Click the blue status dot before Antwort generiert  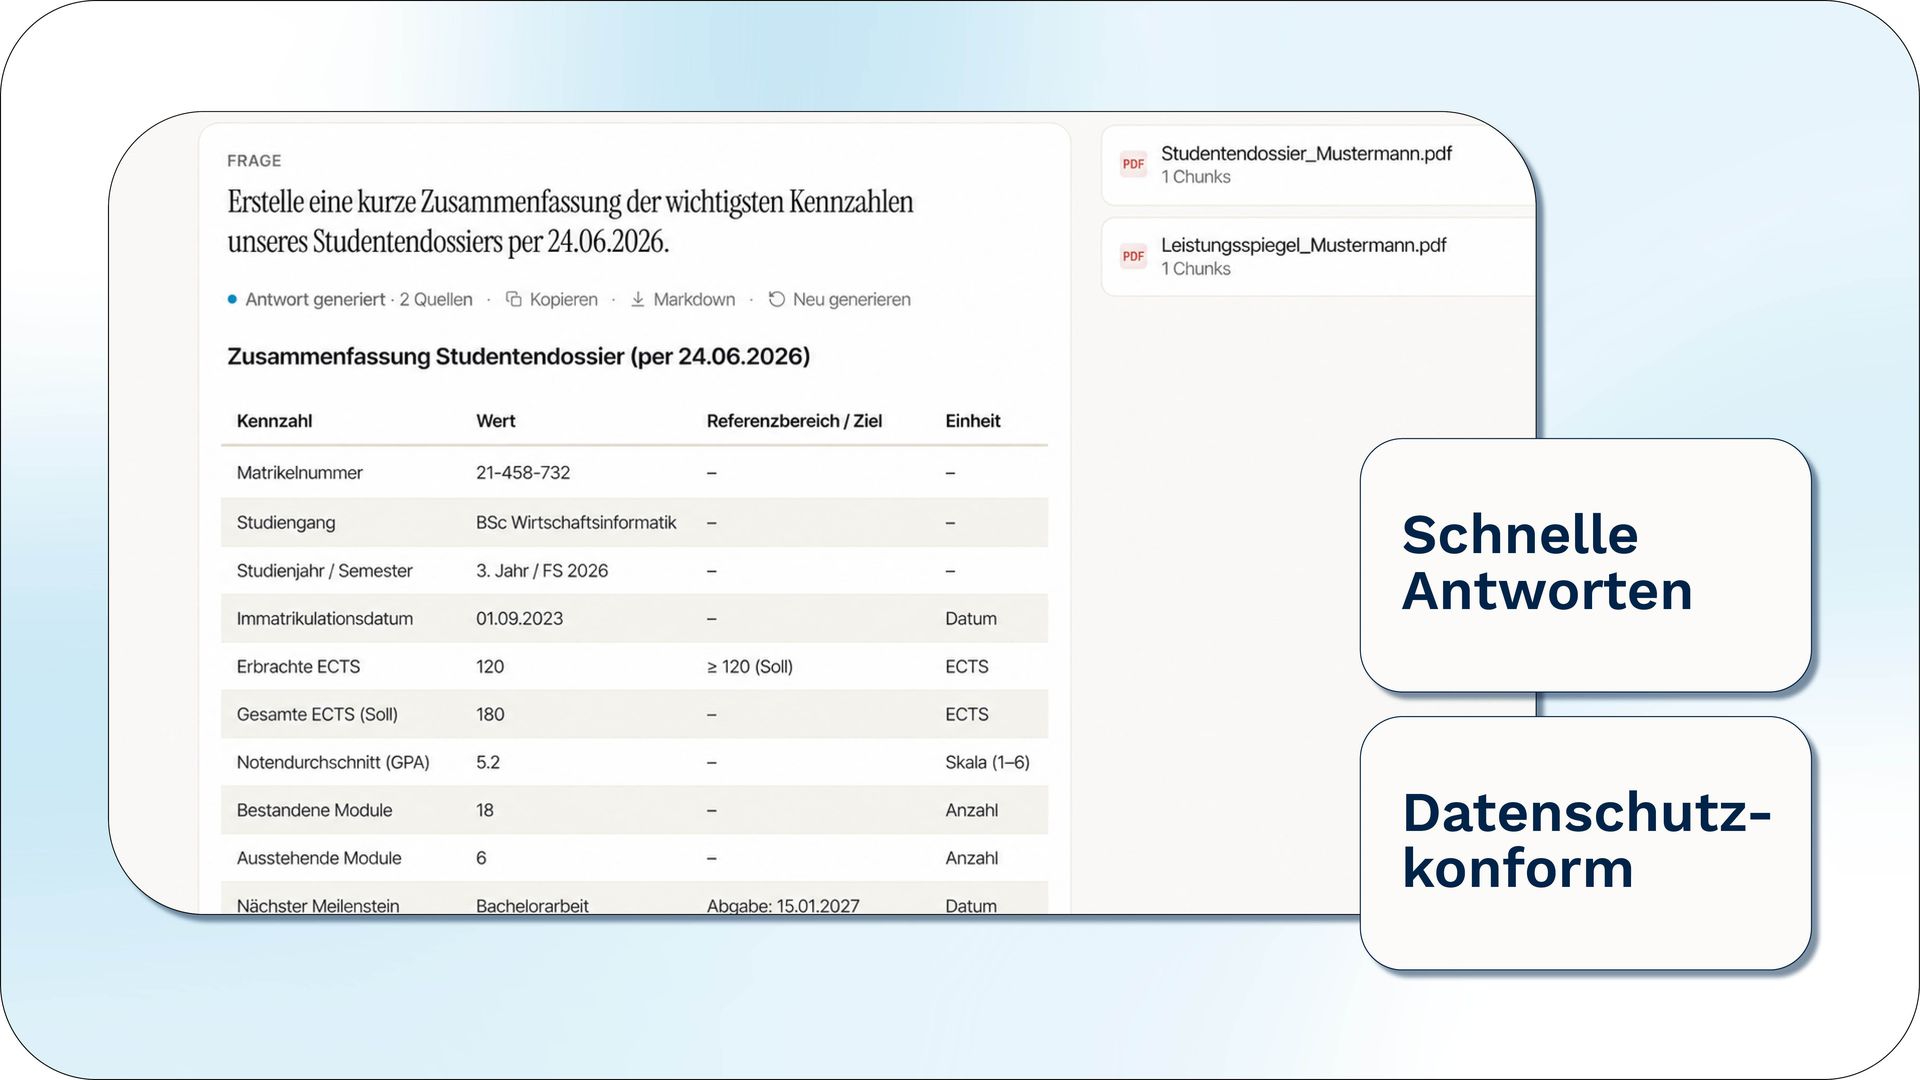coord(232,299)
